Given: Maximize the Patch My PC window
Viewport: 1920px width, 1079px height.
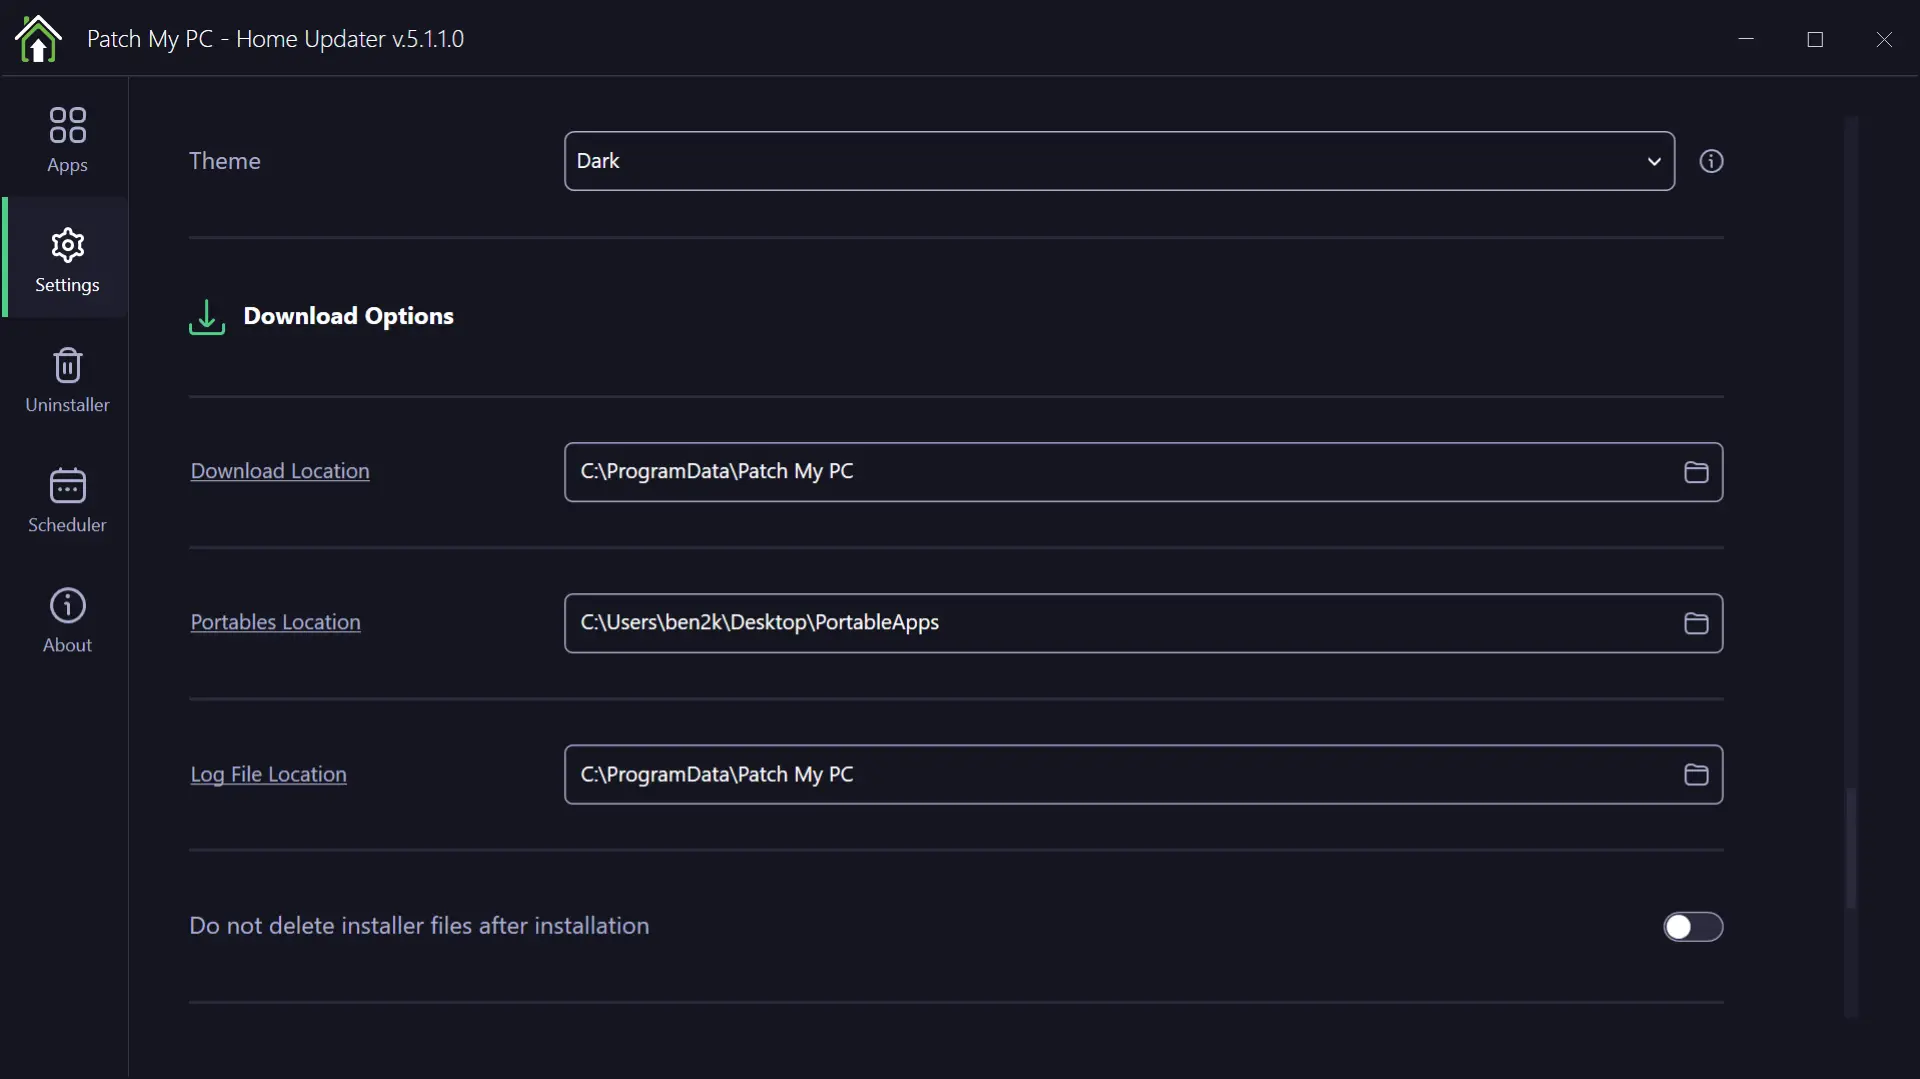Looking at the screenshot, I should tap(1815, 39).
